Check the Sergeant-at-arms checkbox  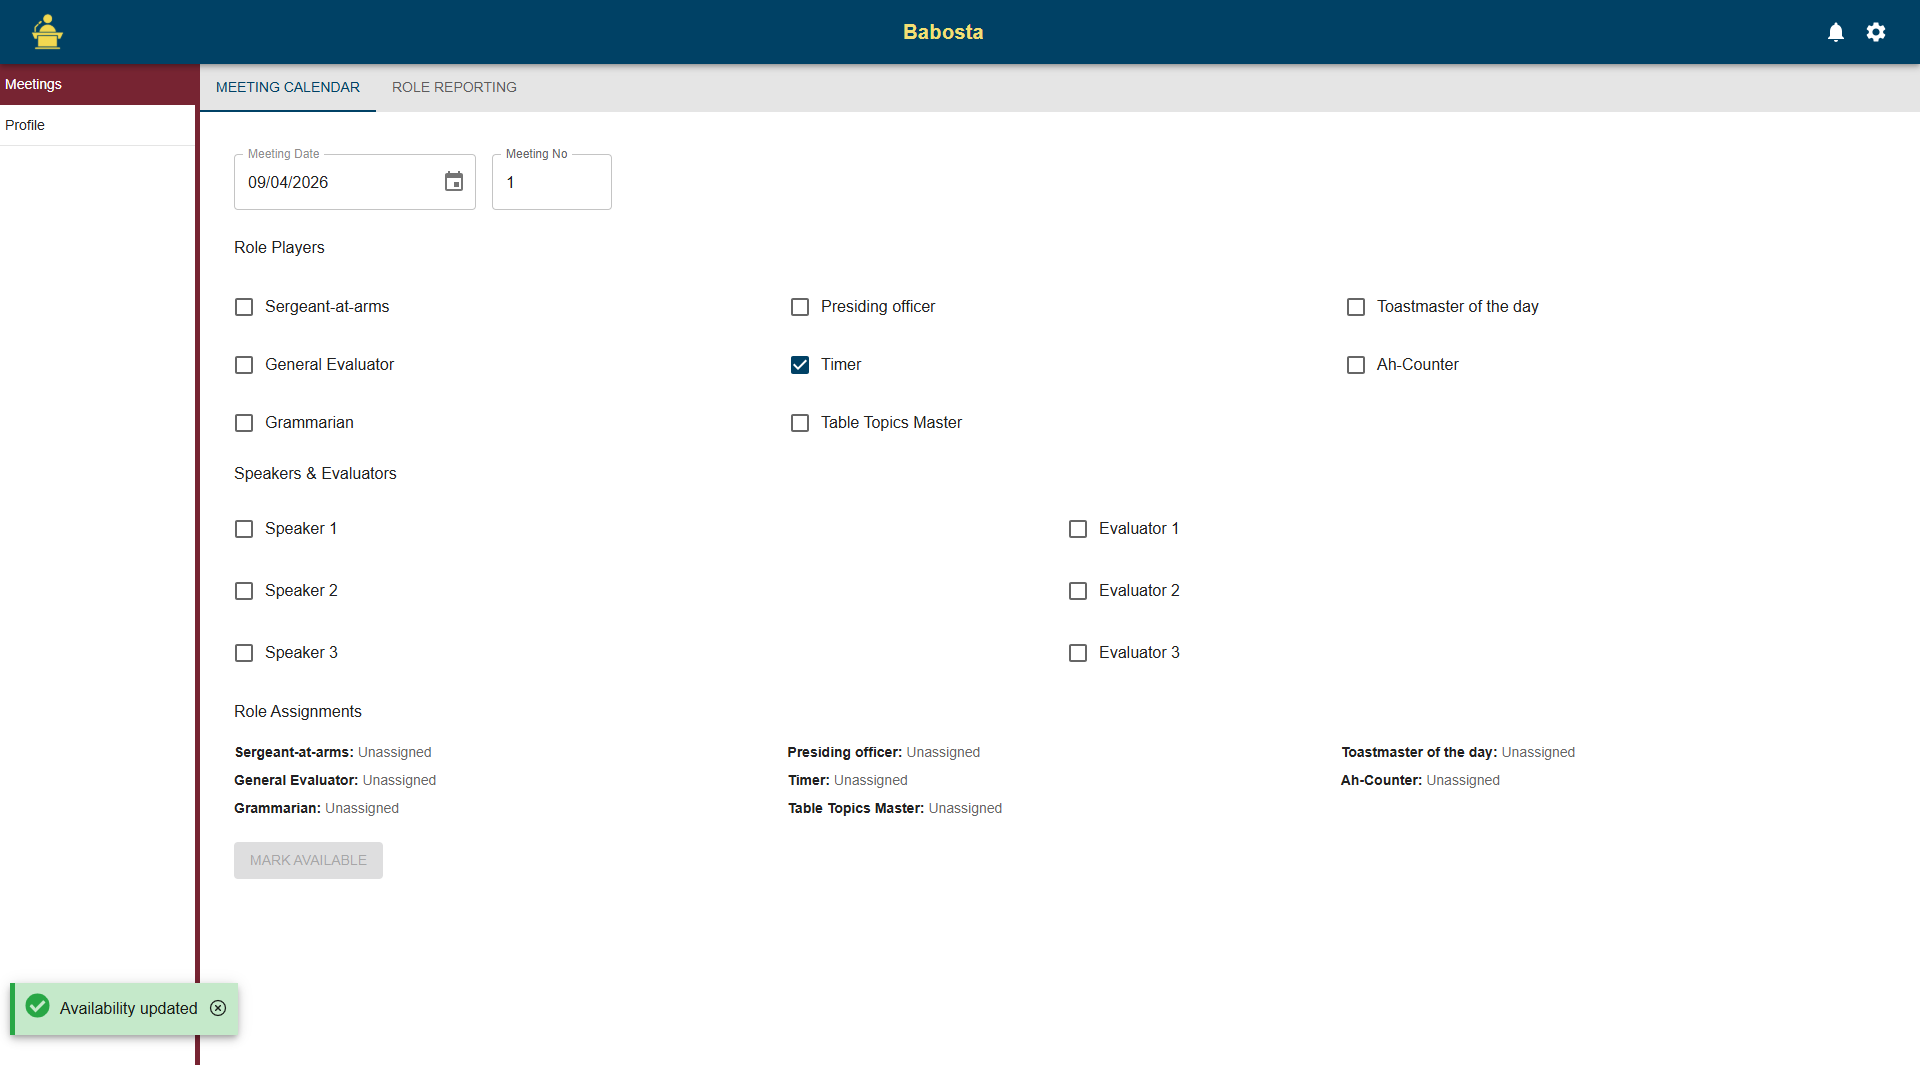pyautogui.click(x=244, y=307)
